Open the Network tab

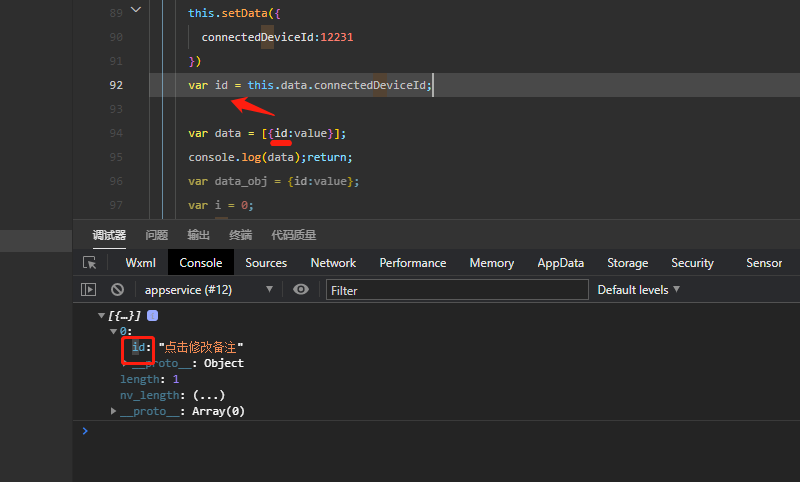point(333,263)
